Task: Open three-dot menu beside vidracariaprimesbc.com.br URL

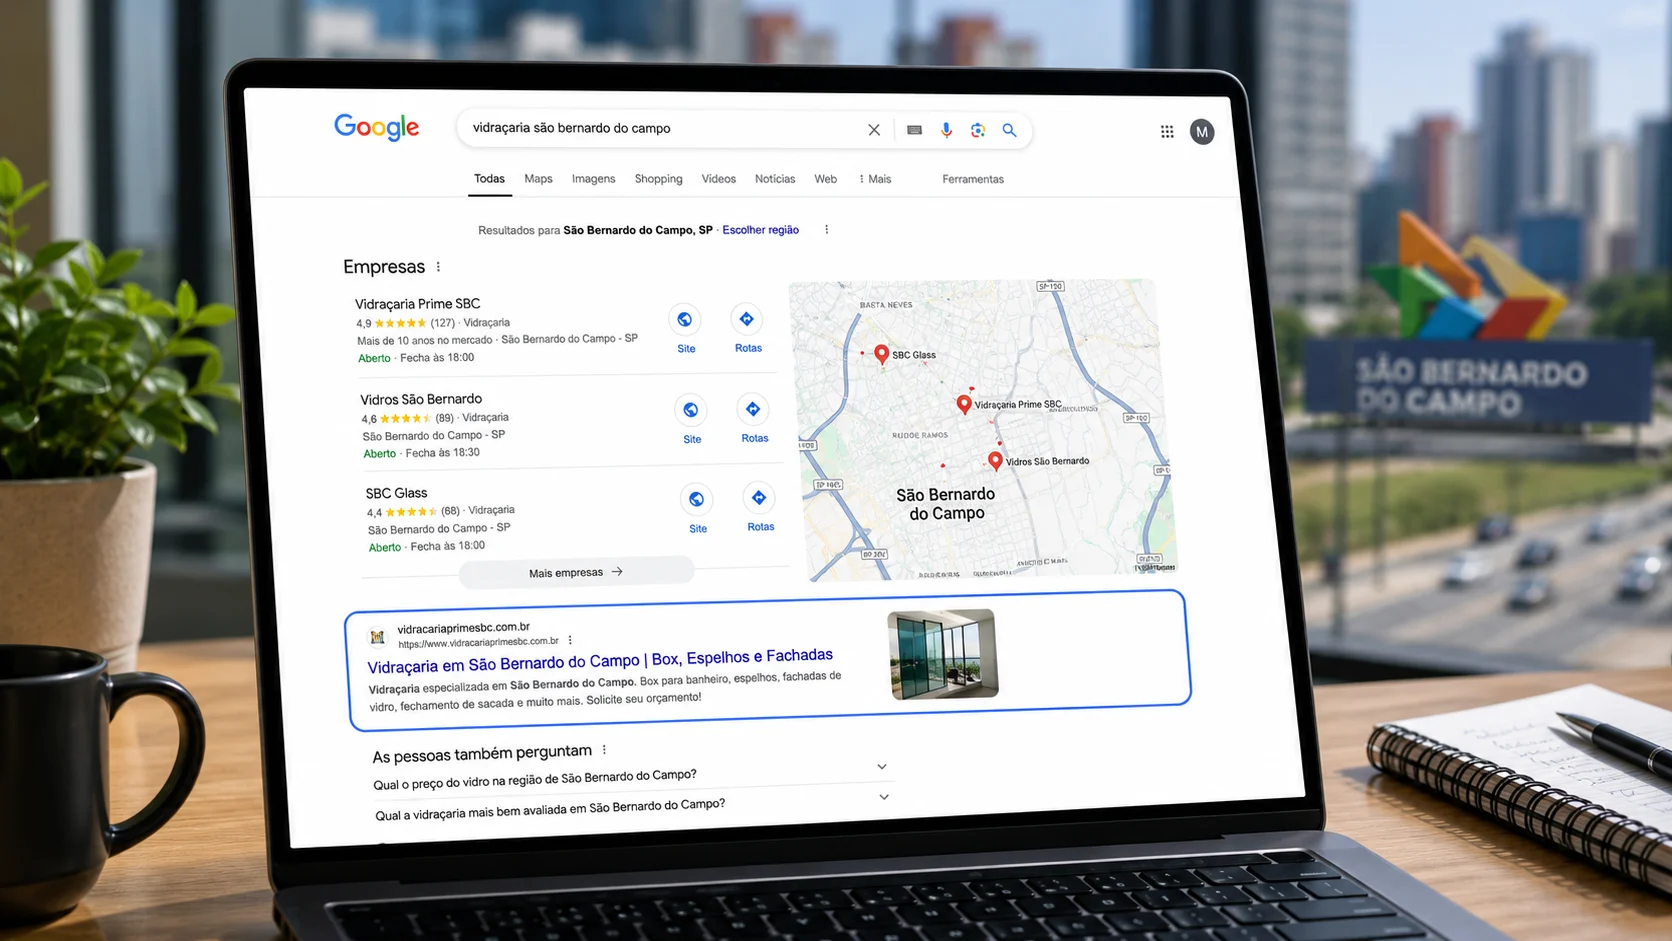Action: tap(570, 640)
